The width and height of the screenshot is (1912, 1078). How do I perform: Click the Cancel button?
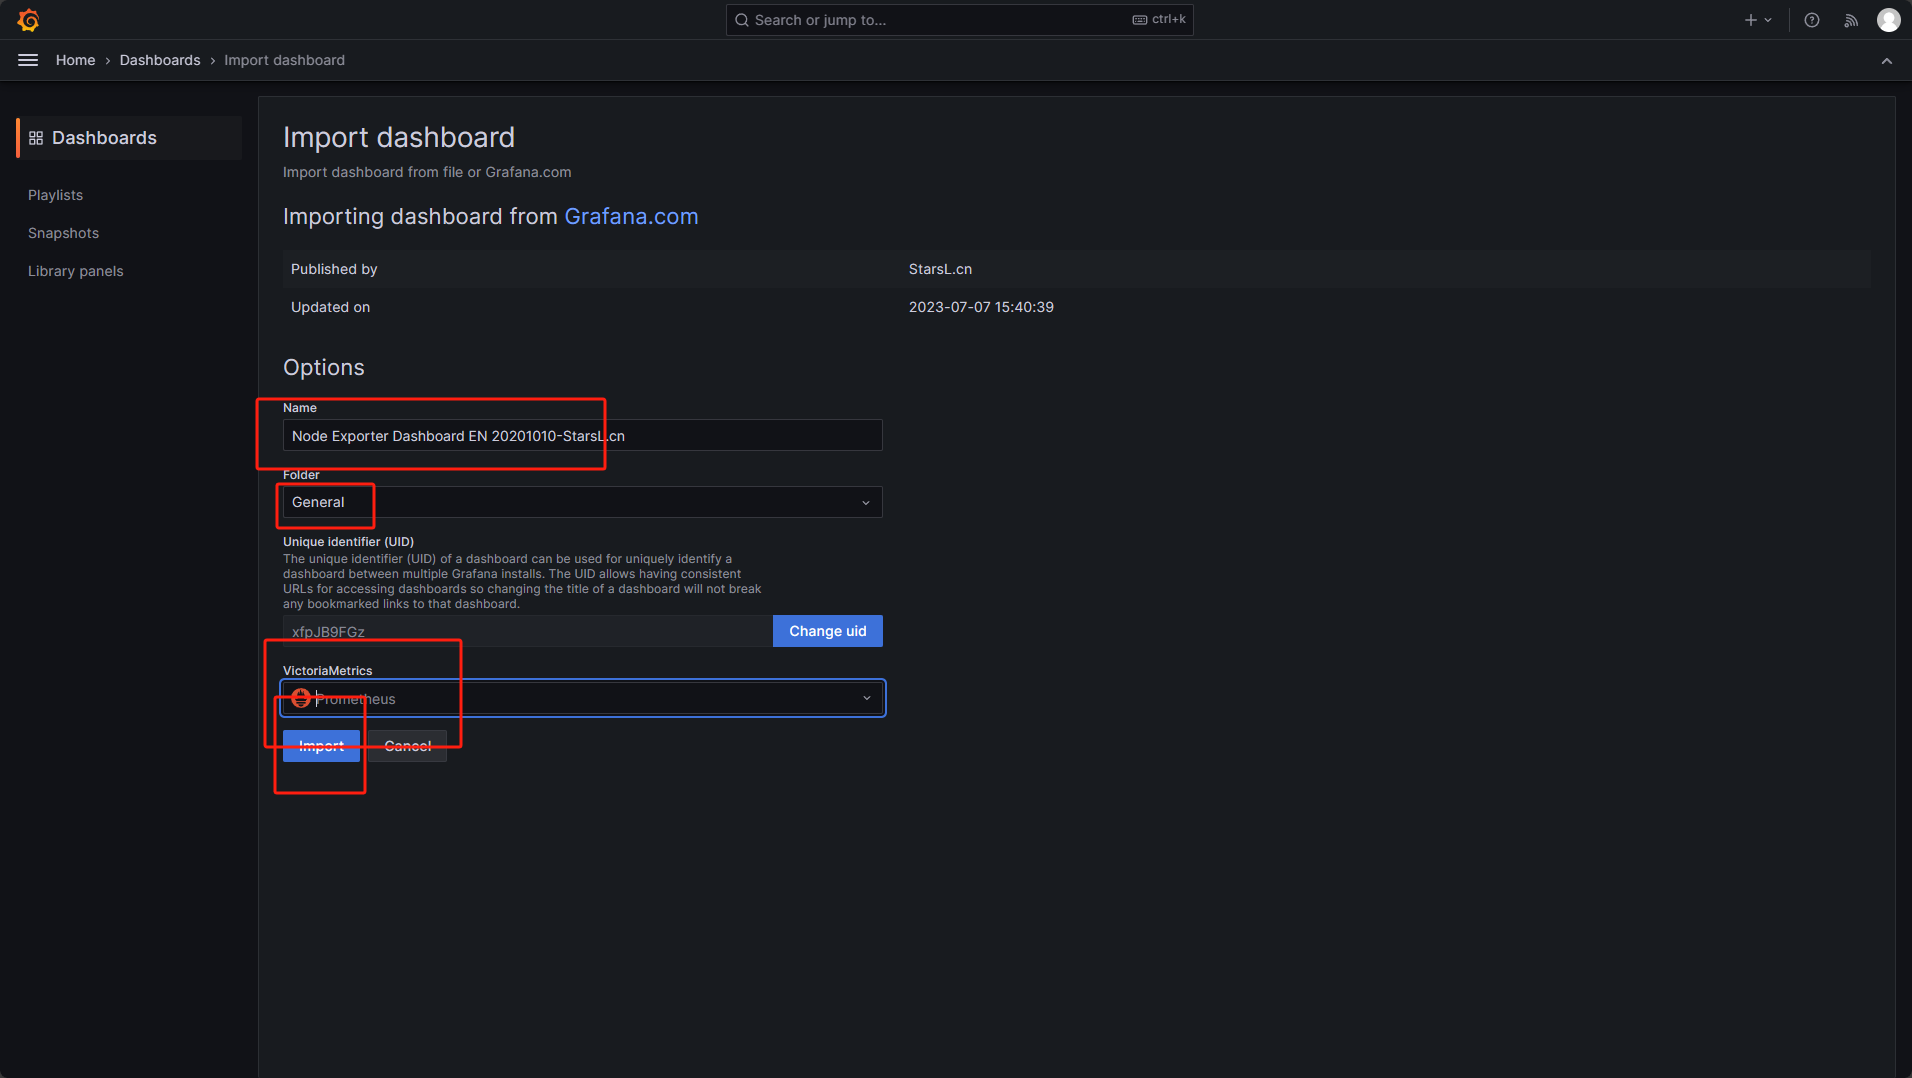[408, 746]
